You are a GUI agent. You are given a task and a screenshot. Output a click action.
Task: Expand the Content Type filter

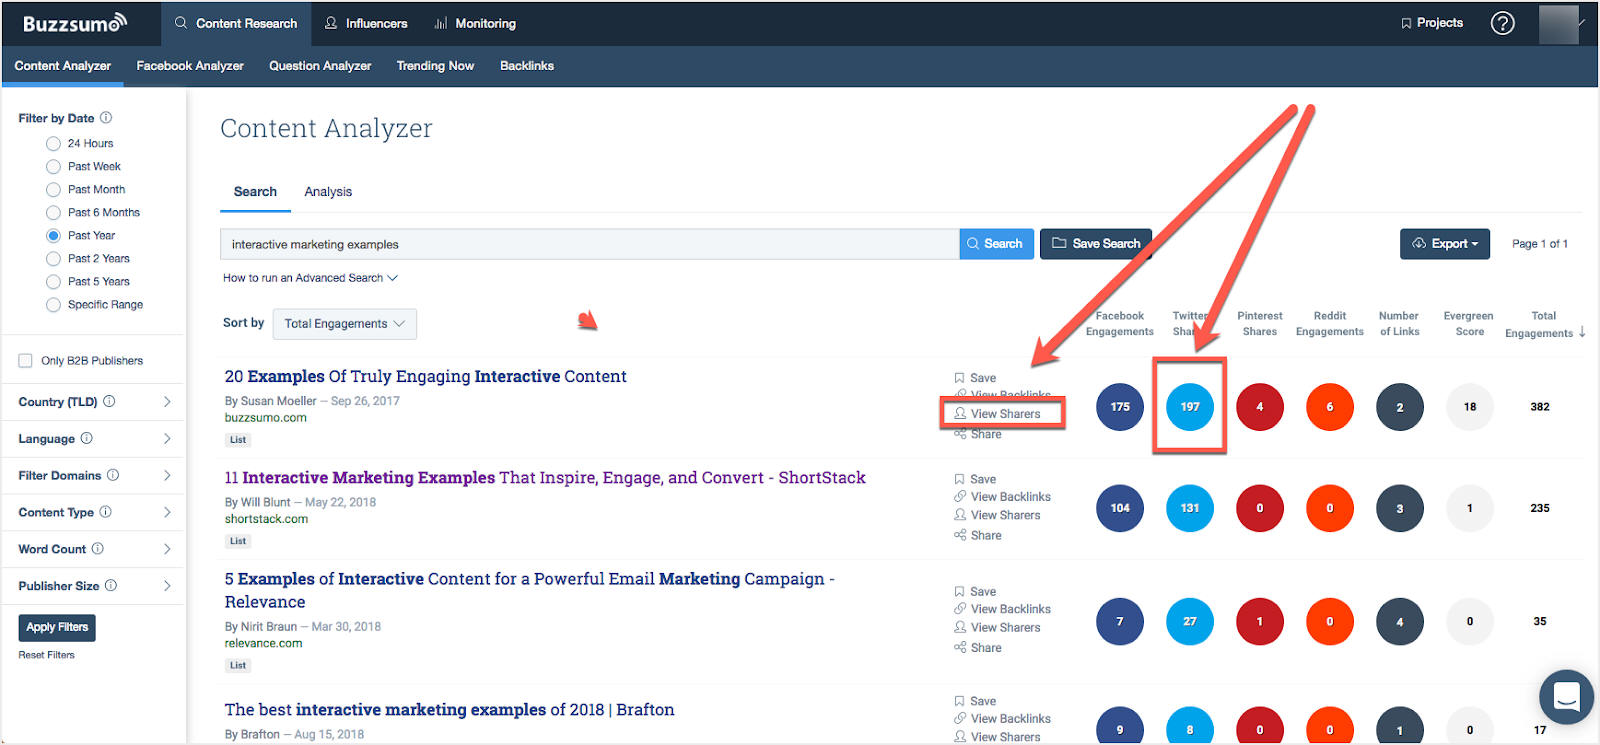pyautogui.click(x=166, y=512)
